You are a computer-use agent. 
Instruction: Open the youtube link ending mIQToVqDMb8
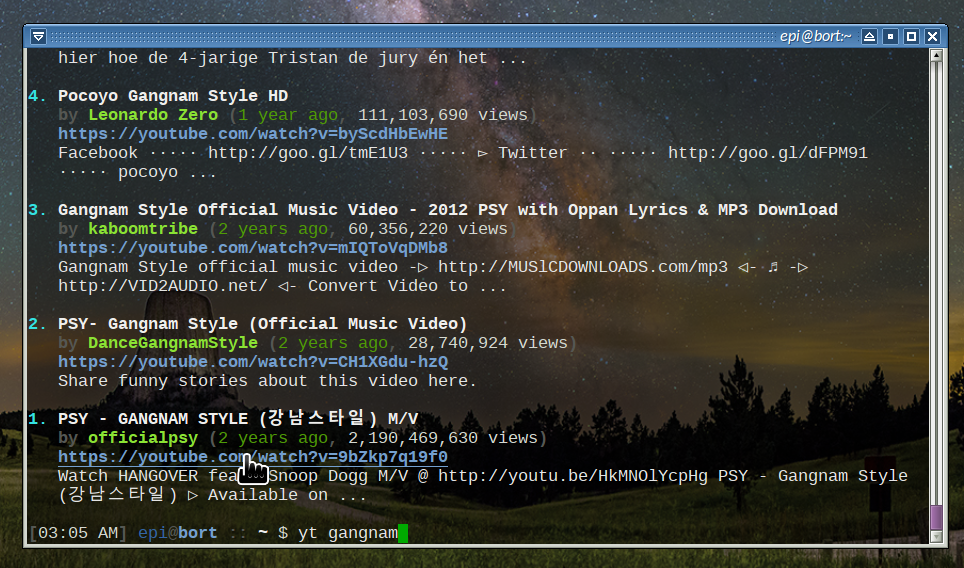(253, 248)
